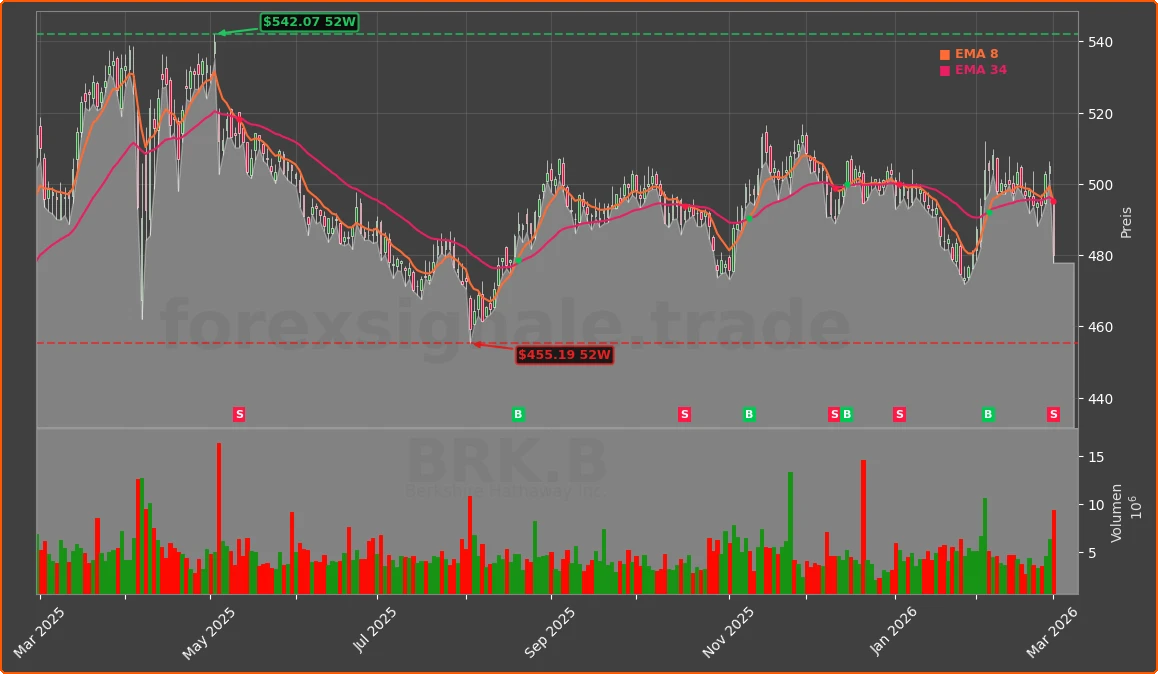Click the first red S signal marker
The width and height of the screenshot is (1158, 674).
pyautogui.click(x=239, y=414)
